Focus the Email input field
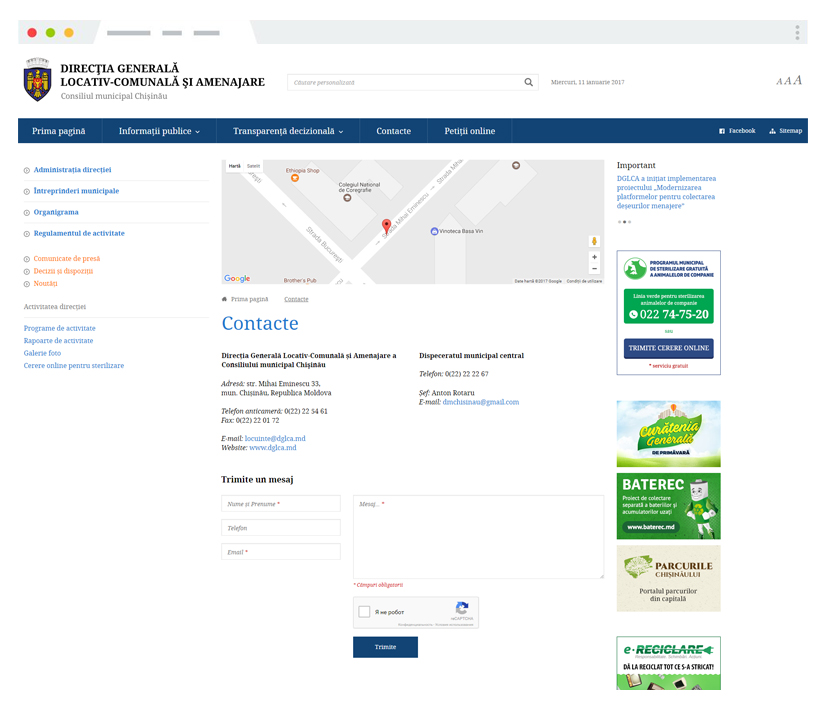826x721 pixels. coord(281,552)
